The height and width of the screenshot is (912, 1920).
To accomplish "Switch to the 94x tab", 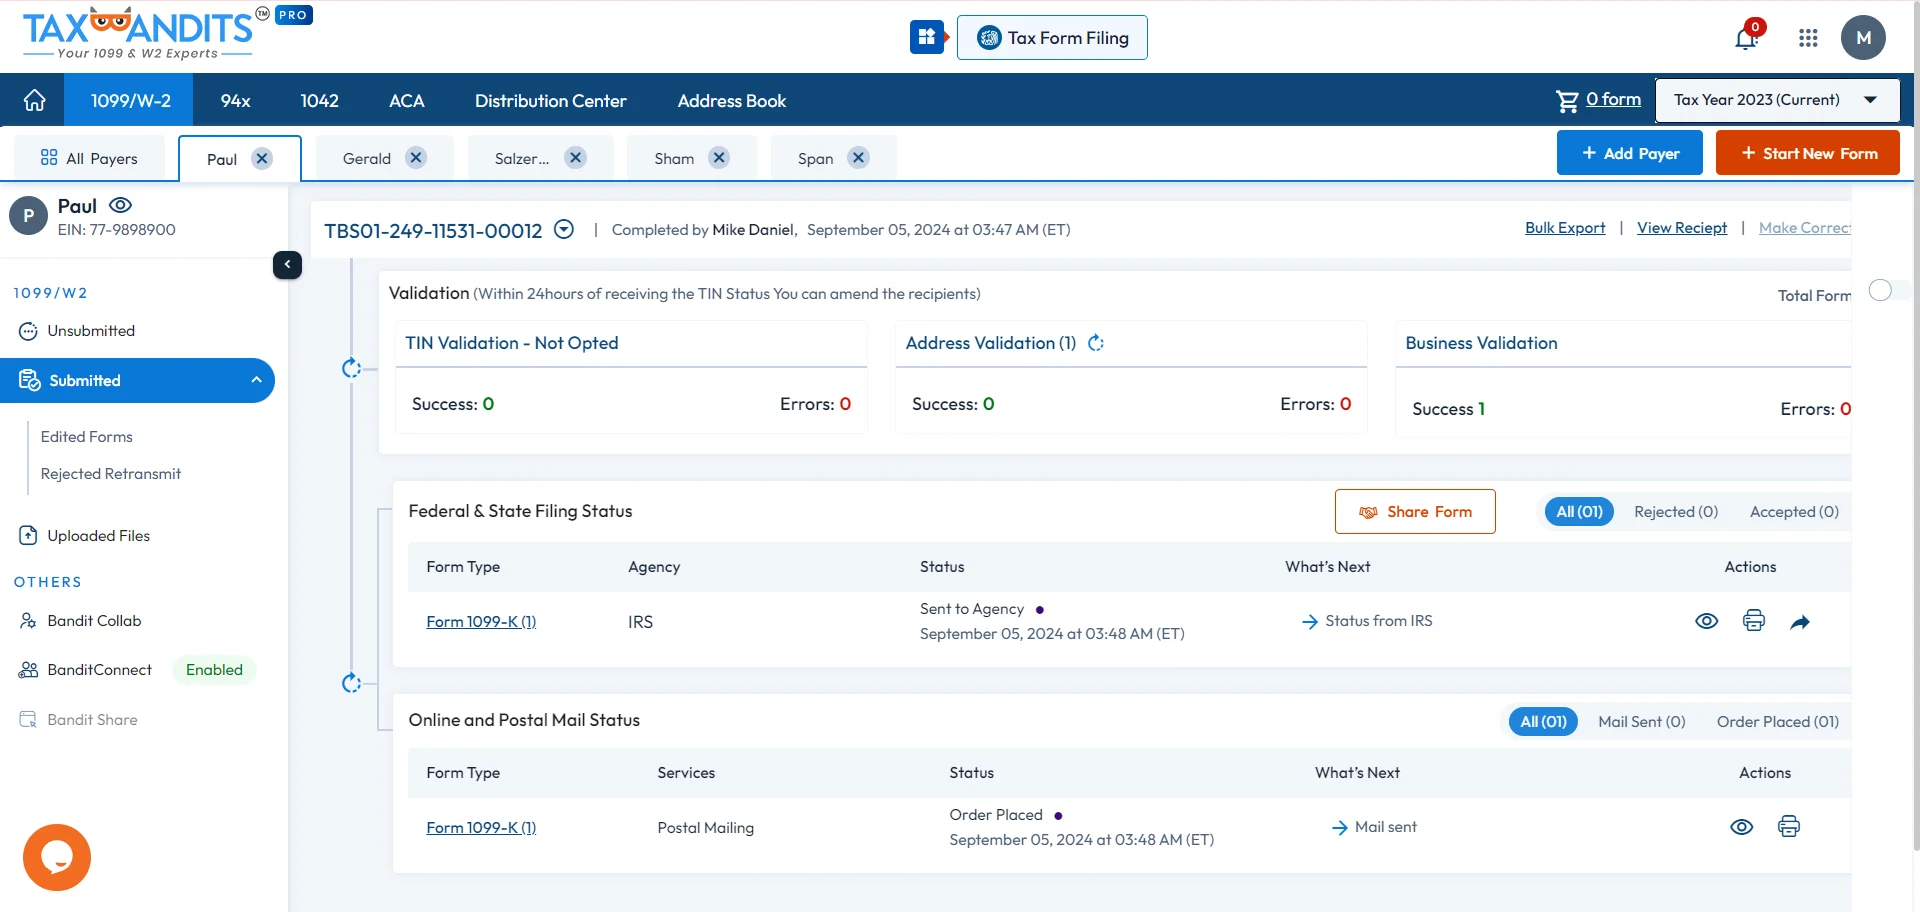I will [x=235, y=100].
